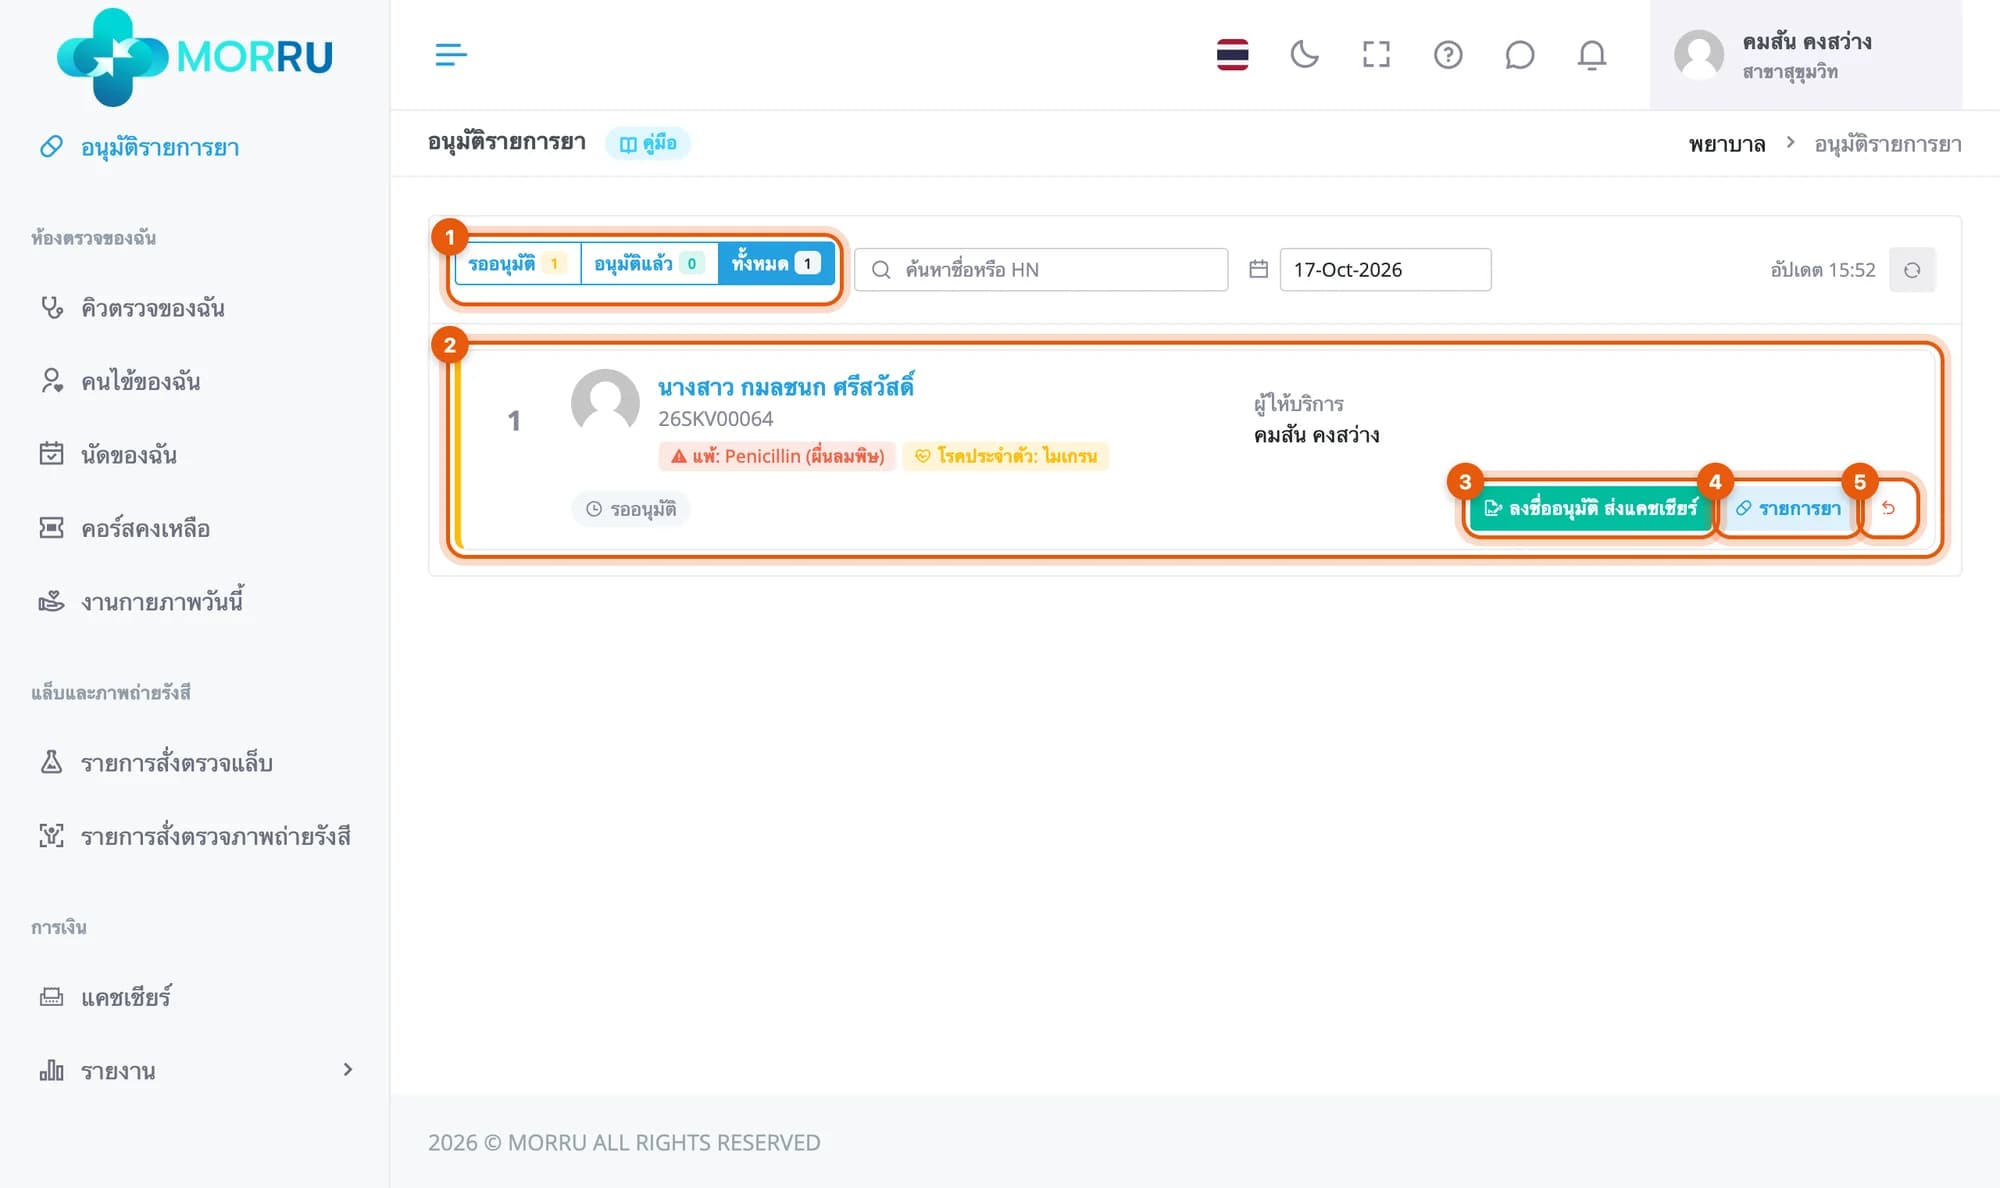Click the โรคประจำตัว: ไมเกรน tag

coord(1006,456)
